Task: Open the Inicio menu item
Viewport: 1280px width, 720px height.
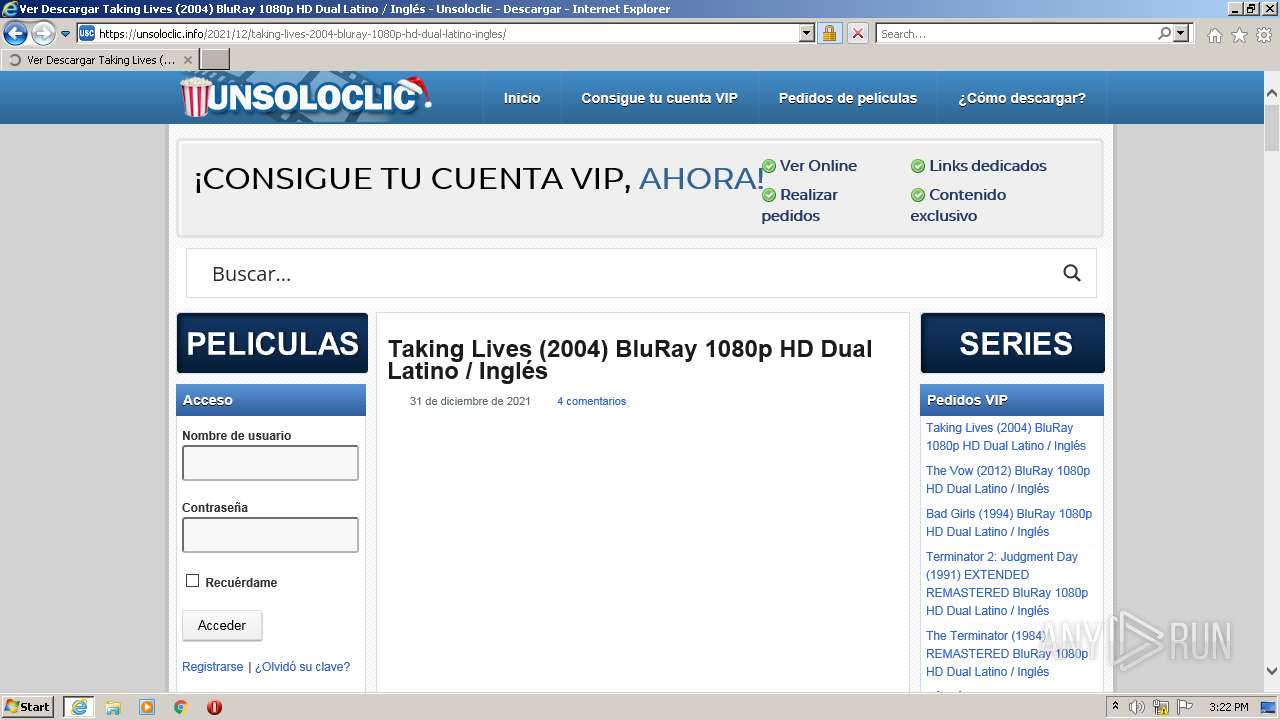Action: tap(522, 98)
